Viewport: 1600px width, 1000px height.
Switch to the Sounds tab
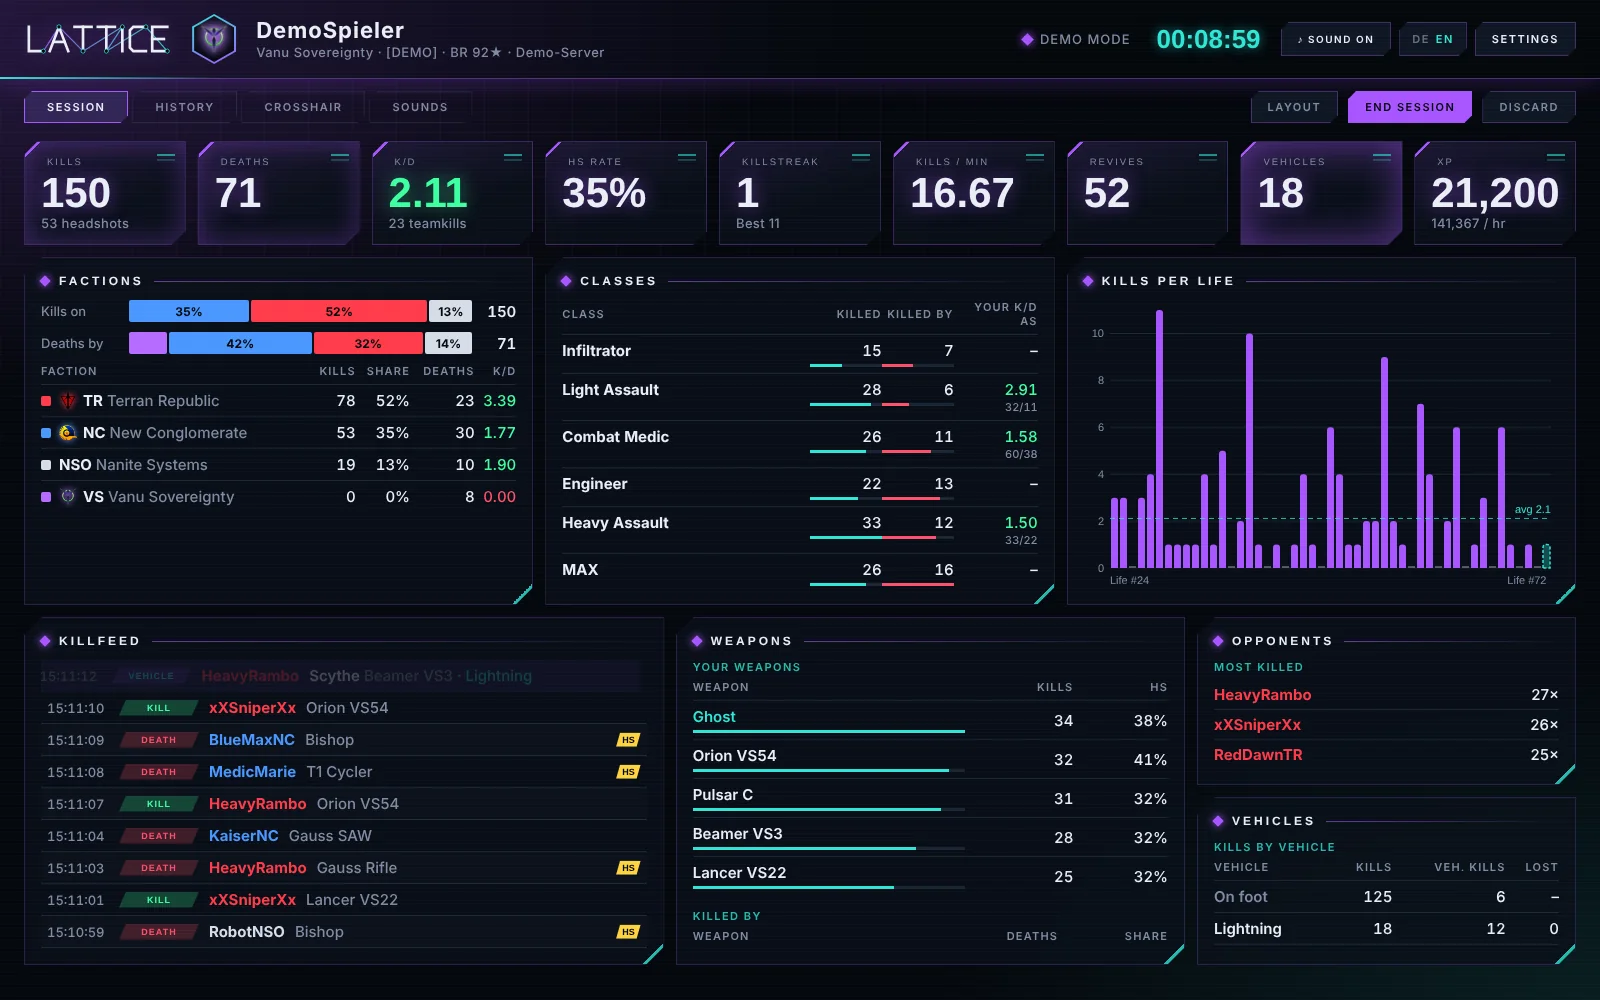pos(420,107)
